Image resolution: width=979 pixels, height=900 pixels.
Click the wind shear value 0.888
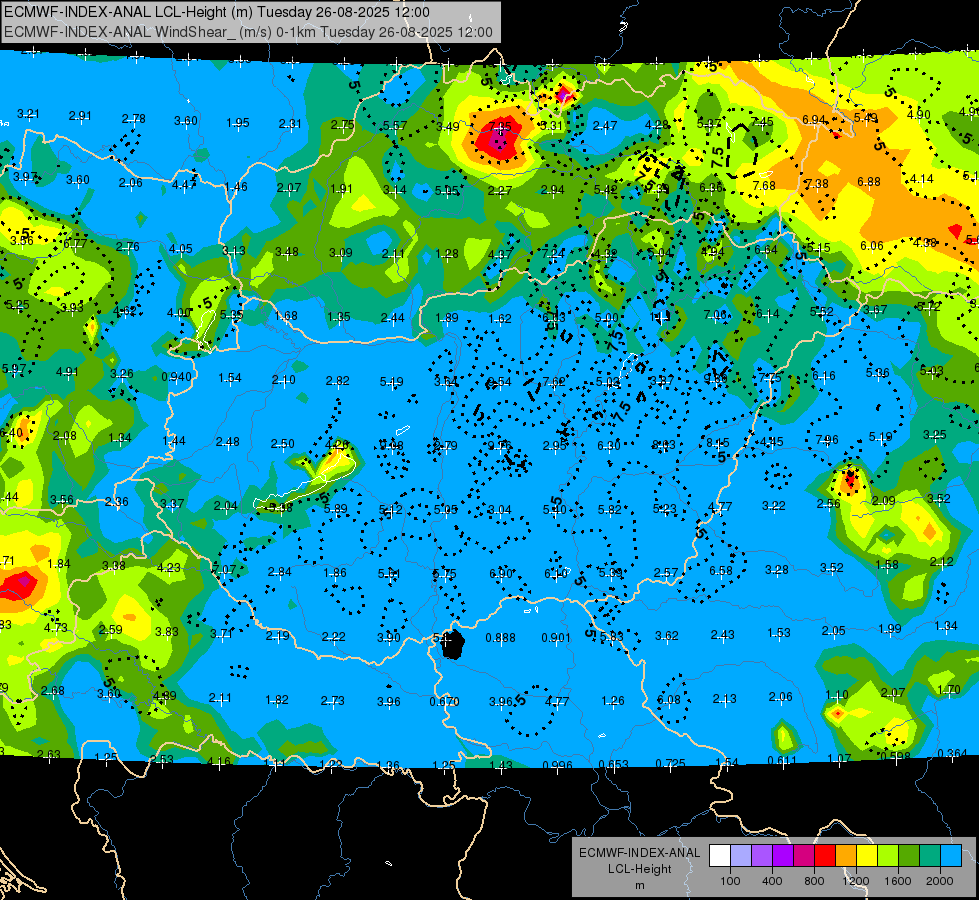click(x=501, y=637)
